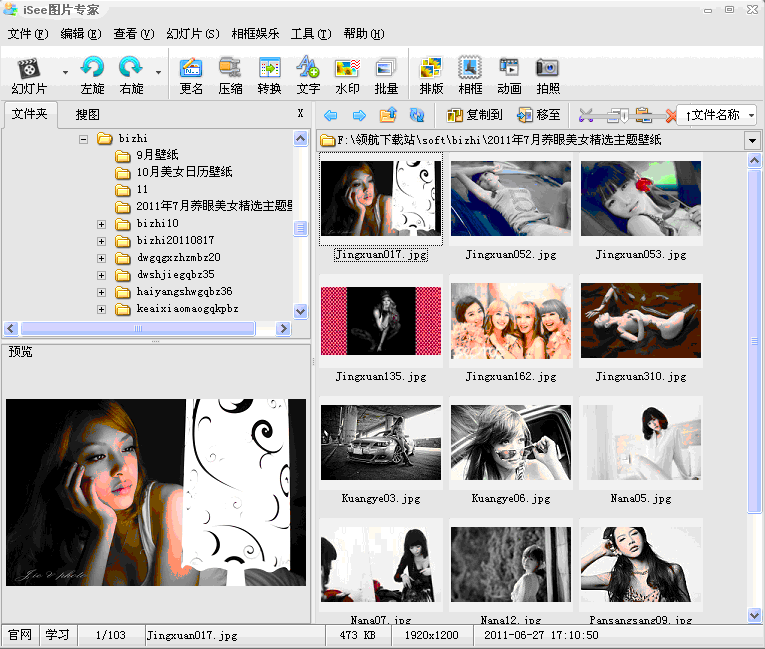Image resolution: width=765 pixels, height=649 pixels.
Task: Expand the dwshjiegqbz35 folder node
Action: tap(101, 276)
